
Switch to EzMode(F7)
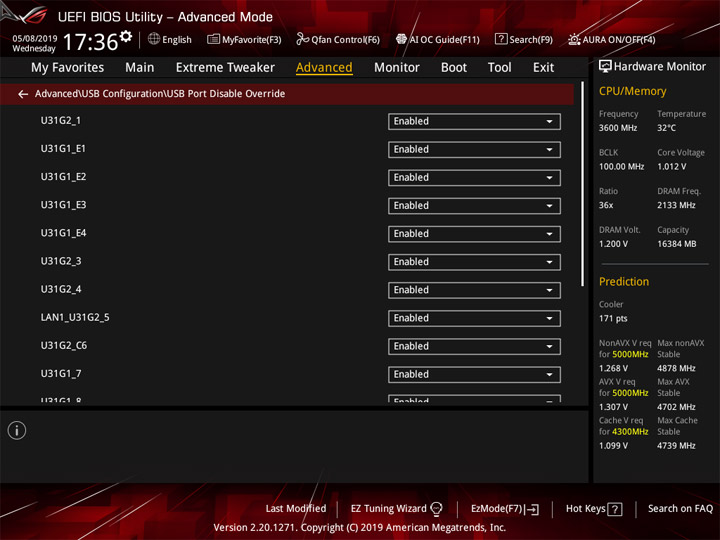click(x=505, y=509)
